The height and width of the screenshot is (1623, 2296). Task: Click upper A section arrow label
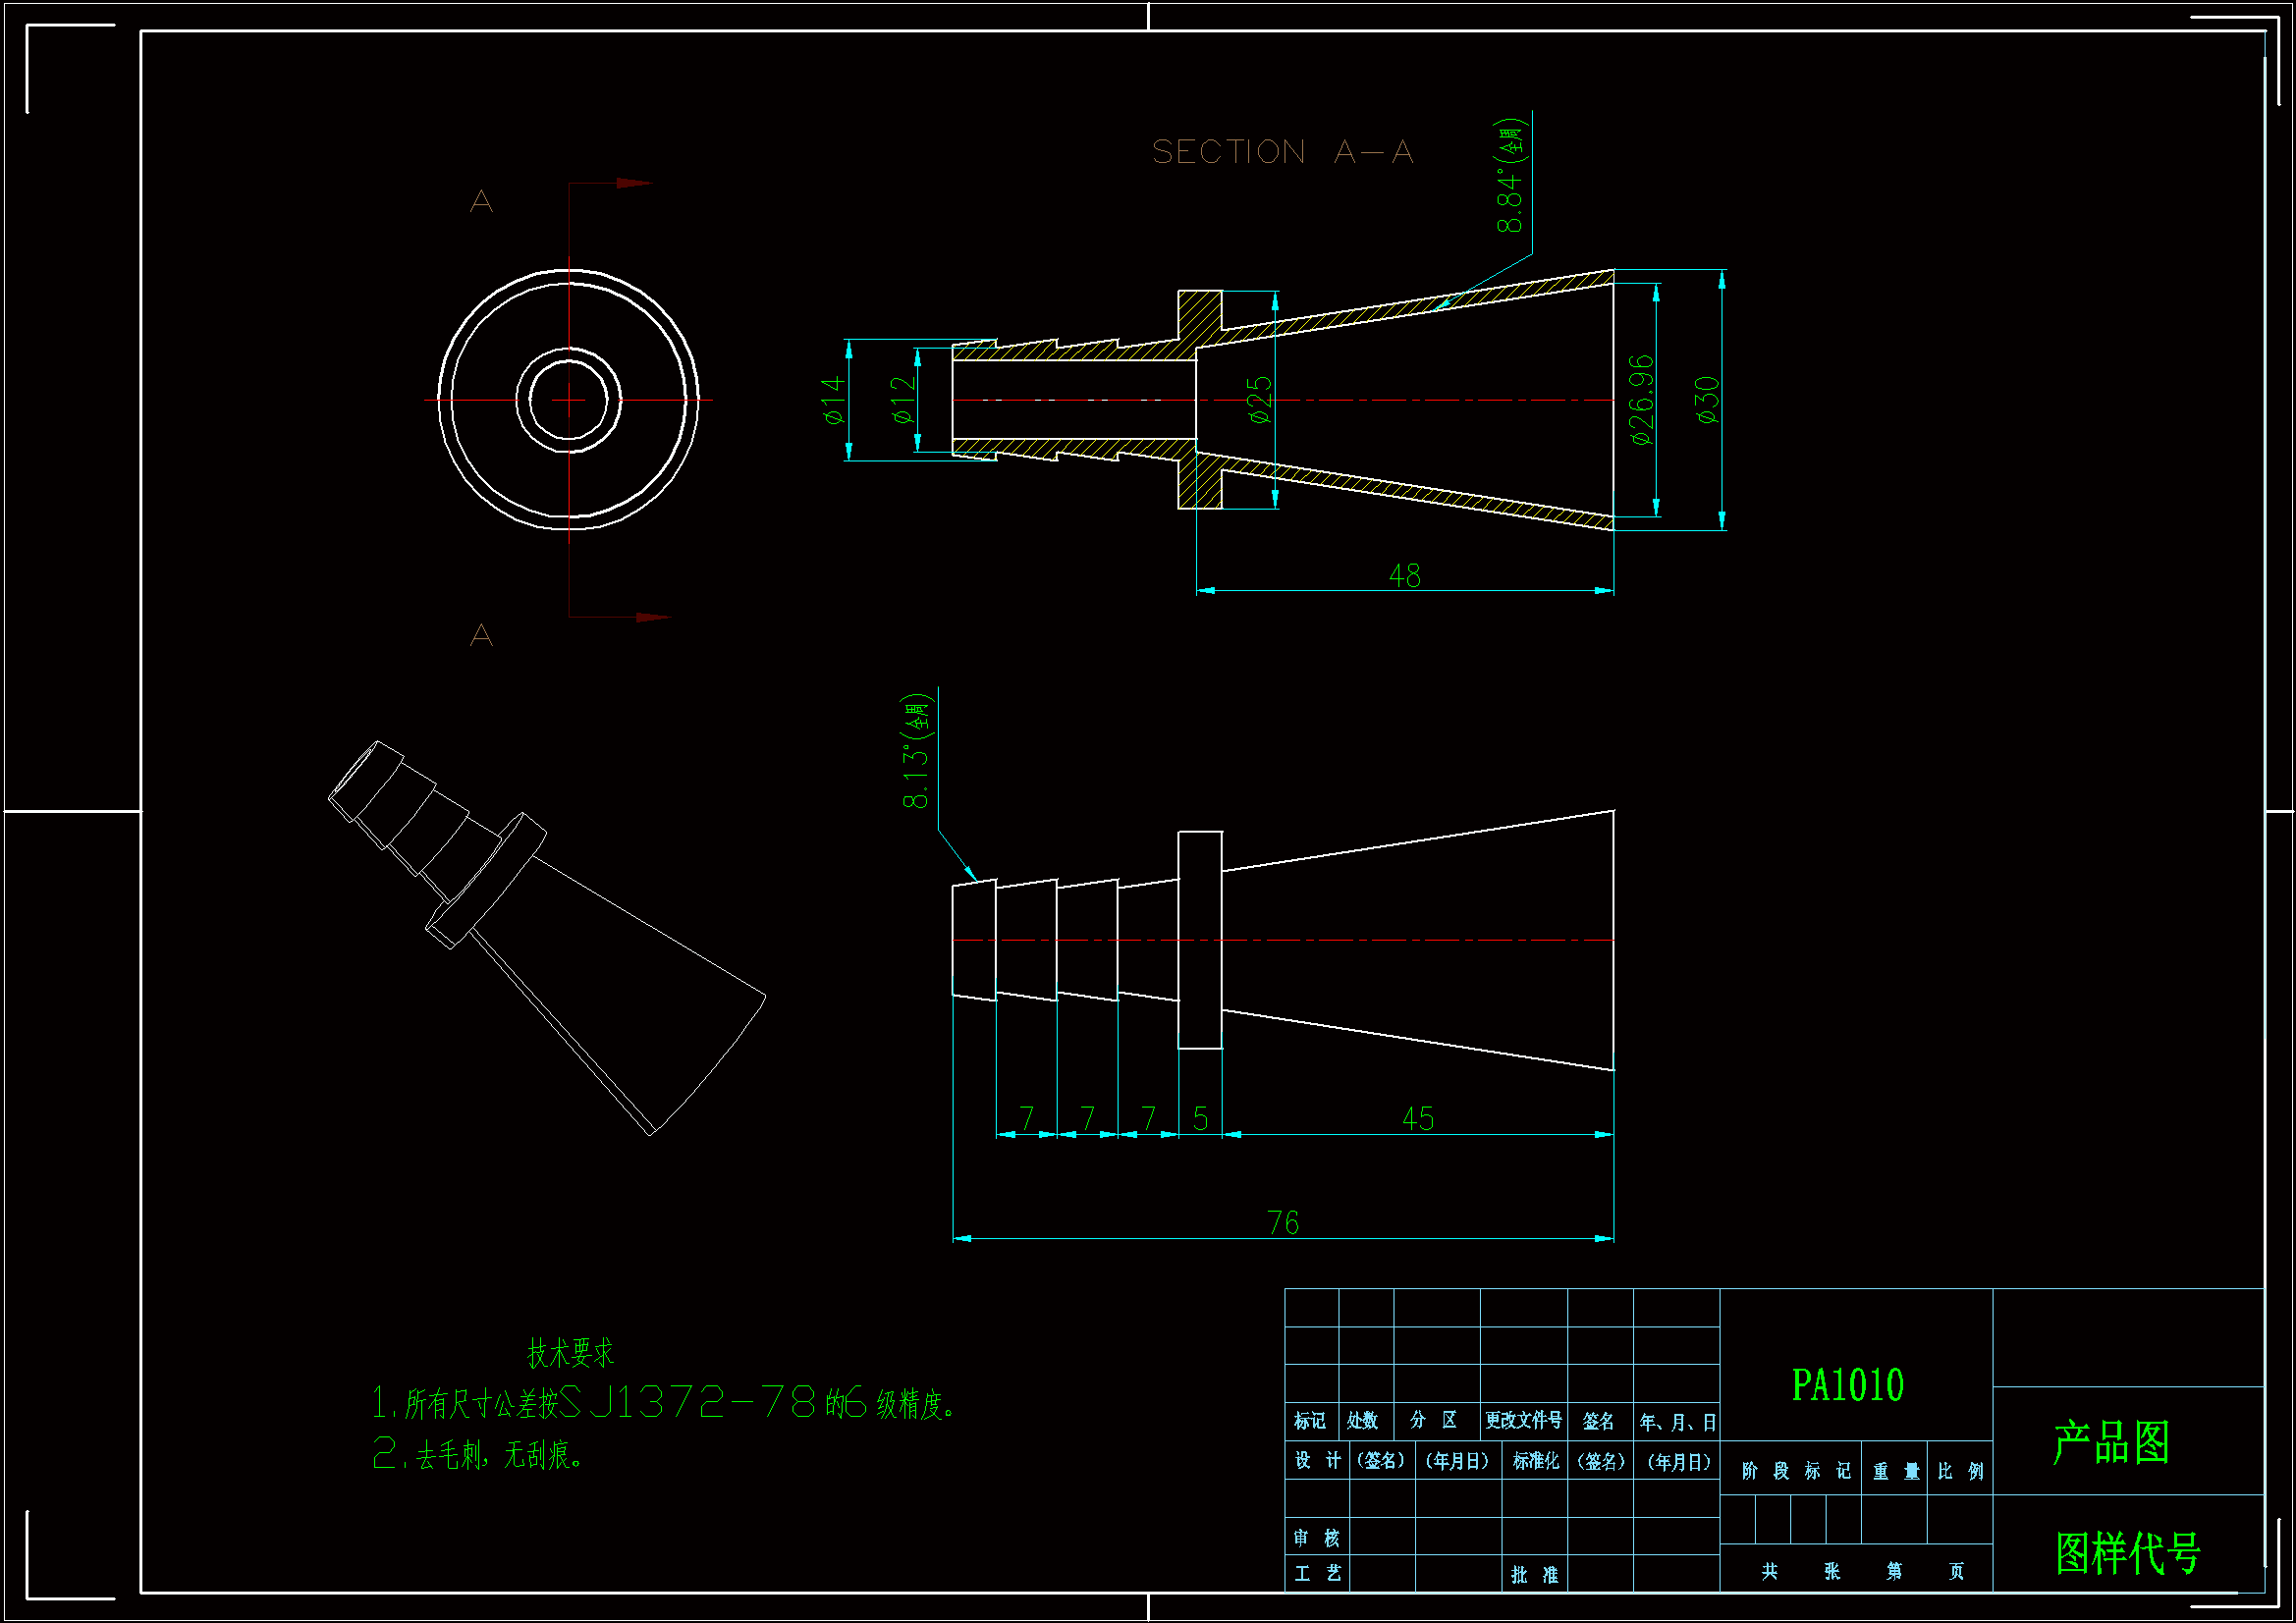pos(481,202)
